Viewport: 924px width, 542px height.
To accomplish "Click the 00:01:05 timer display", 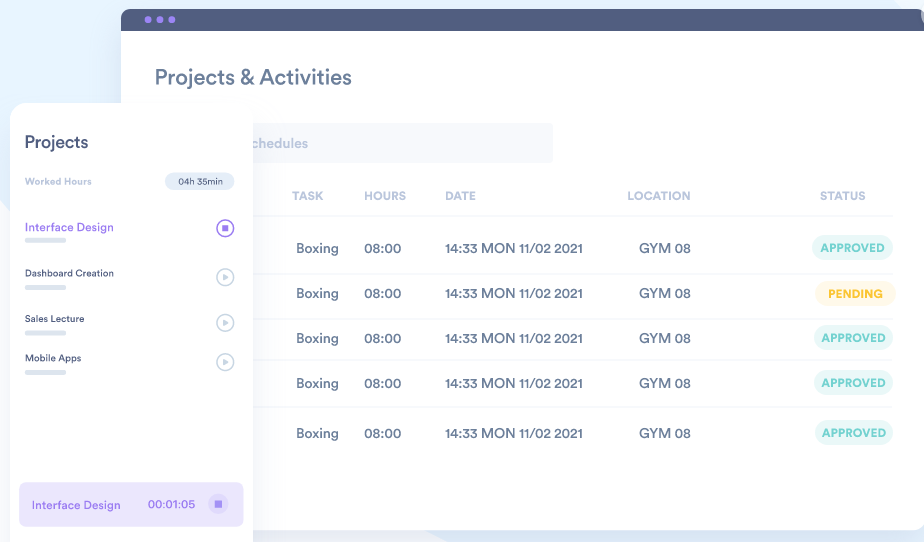I will [171, 504].
